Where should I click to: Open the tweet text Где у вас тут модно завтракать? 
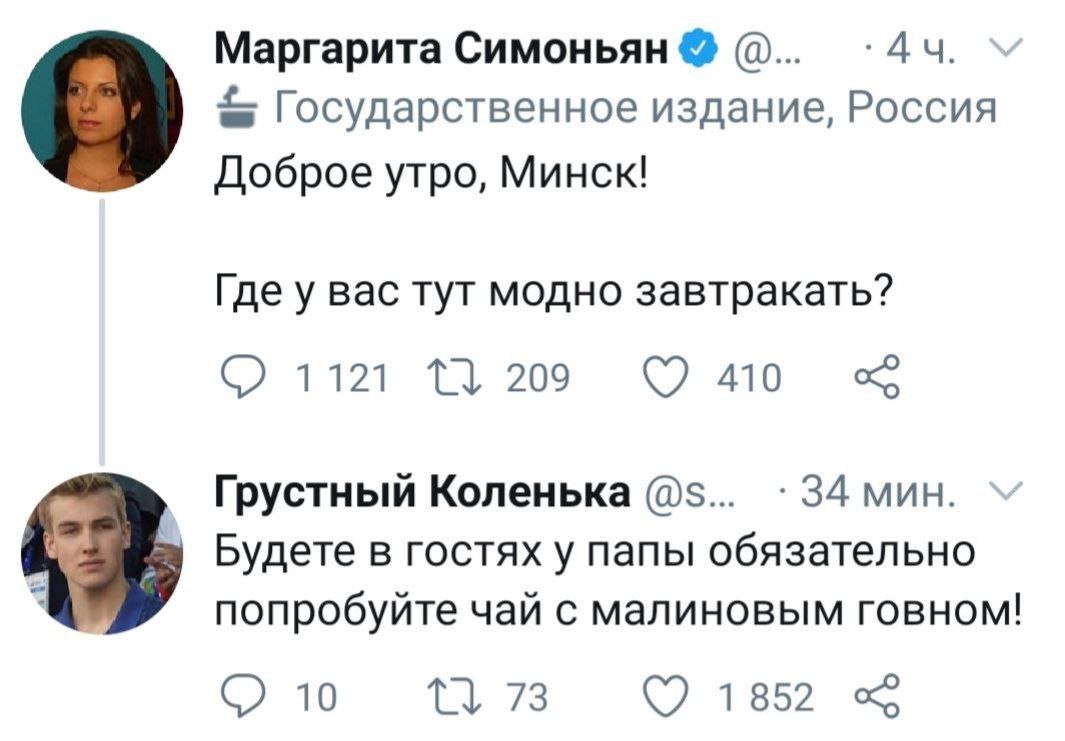click(x=554, y=294)
